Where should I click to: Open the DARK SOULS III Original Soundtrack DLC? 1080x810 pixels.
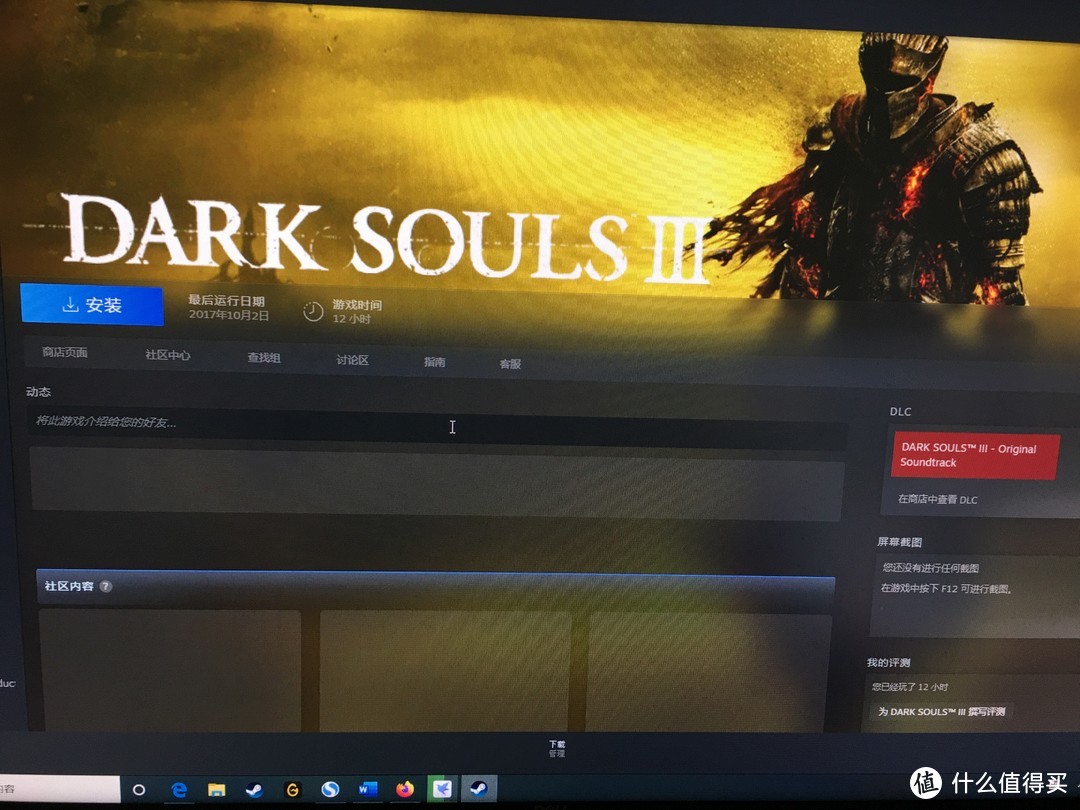pyautogui.click(x=976, y=455)
